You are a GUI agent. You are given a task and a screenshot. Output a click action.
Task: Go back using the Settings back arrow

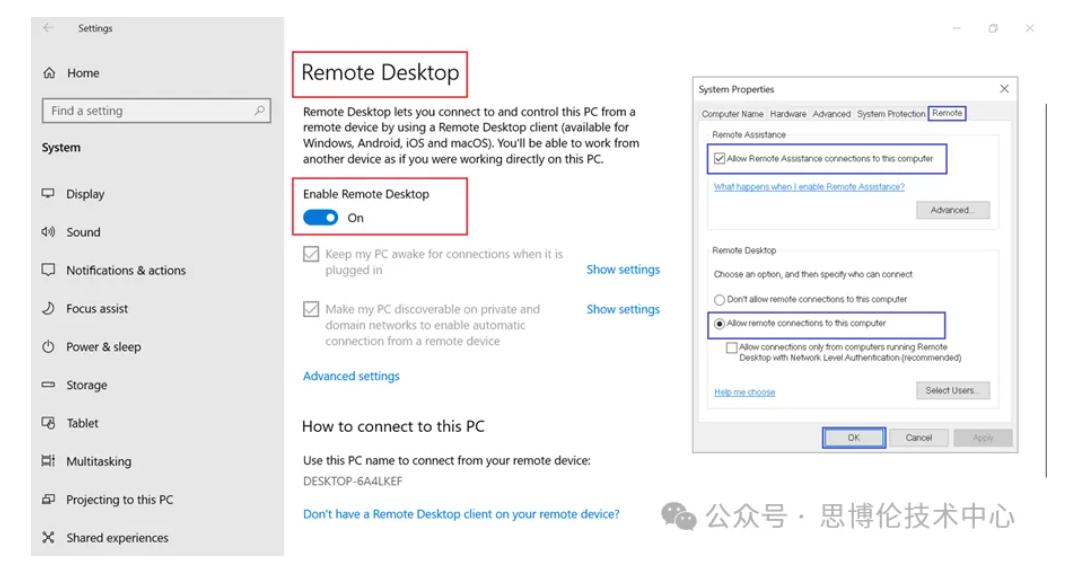pos(48,28)
